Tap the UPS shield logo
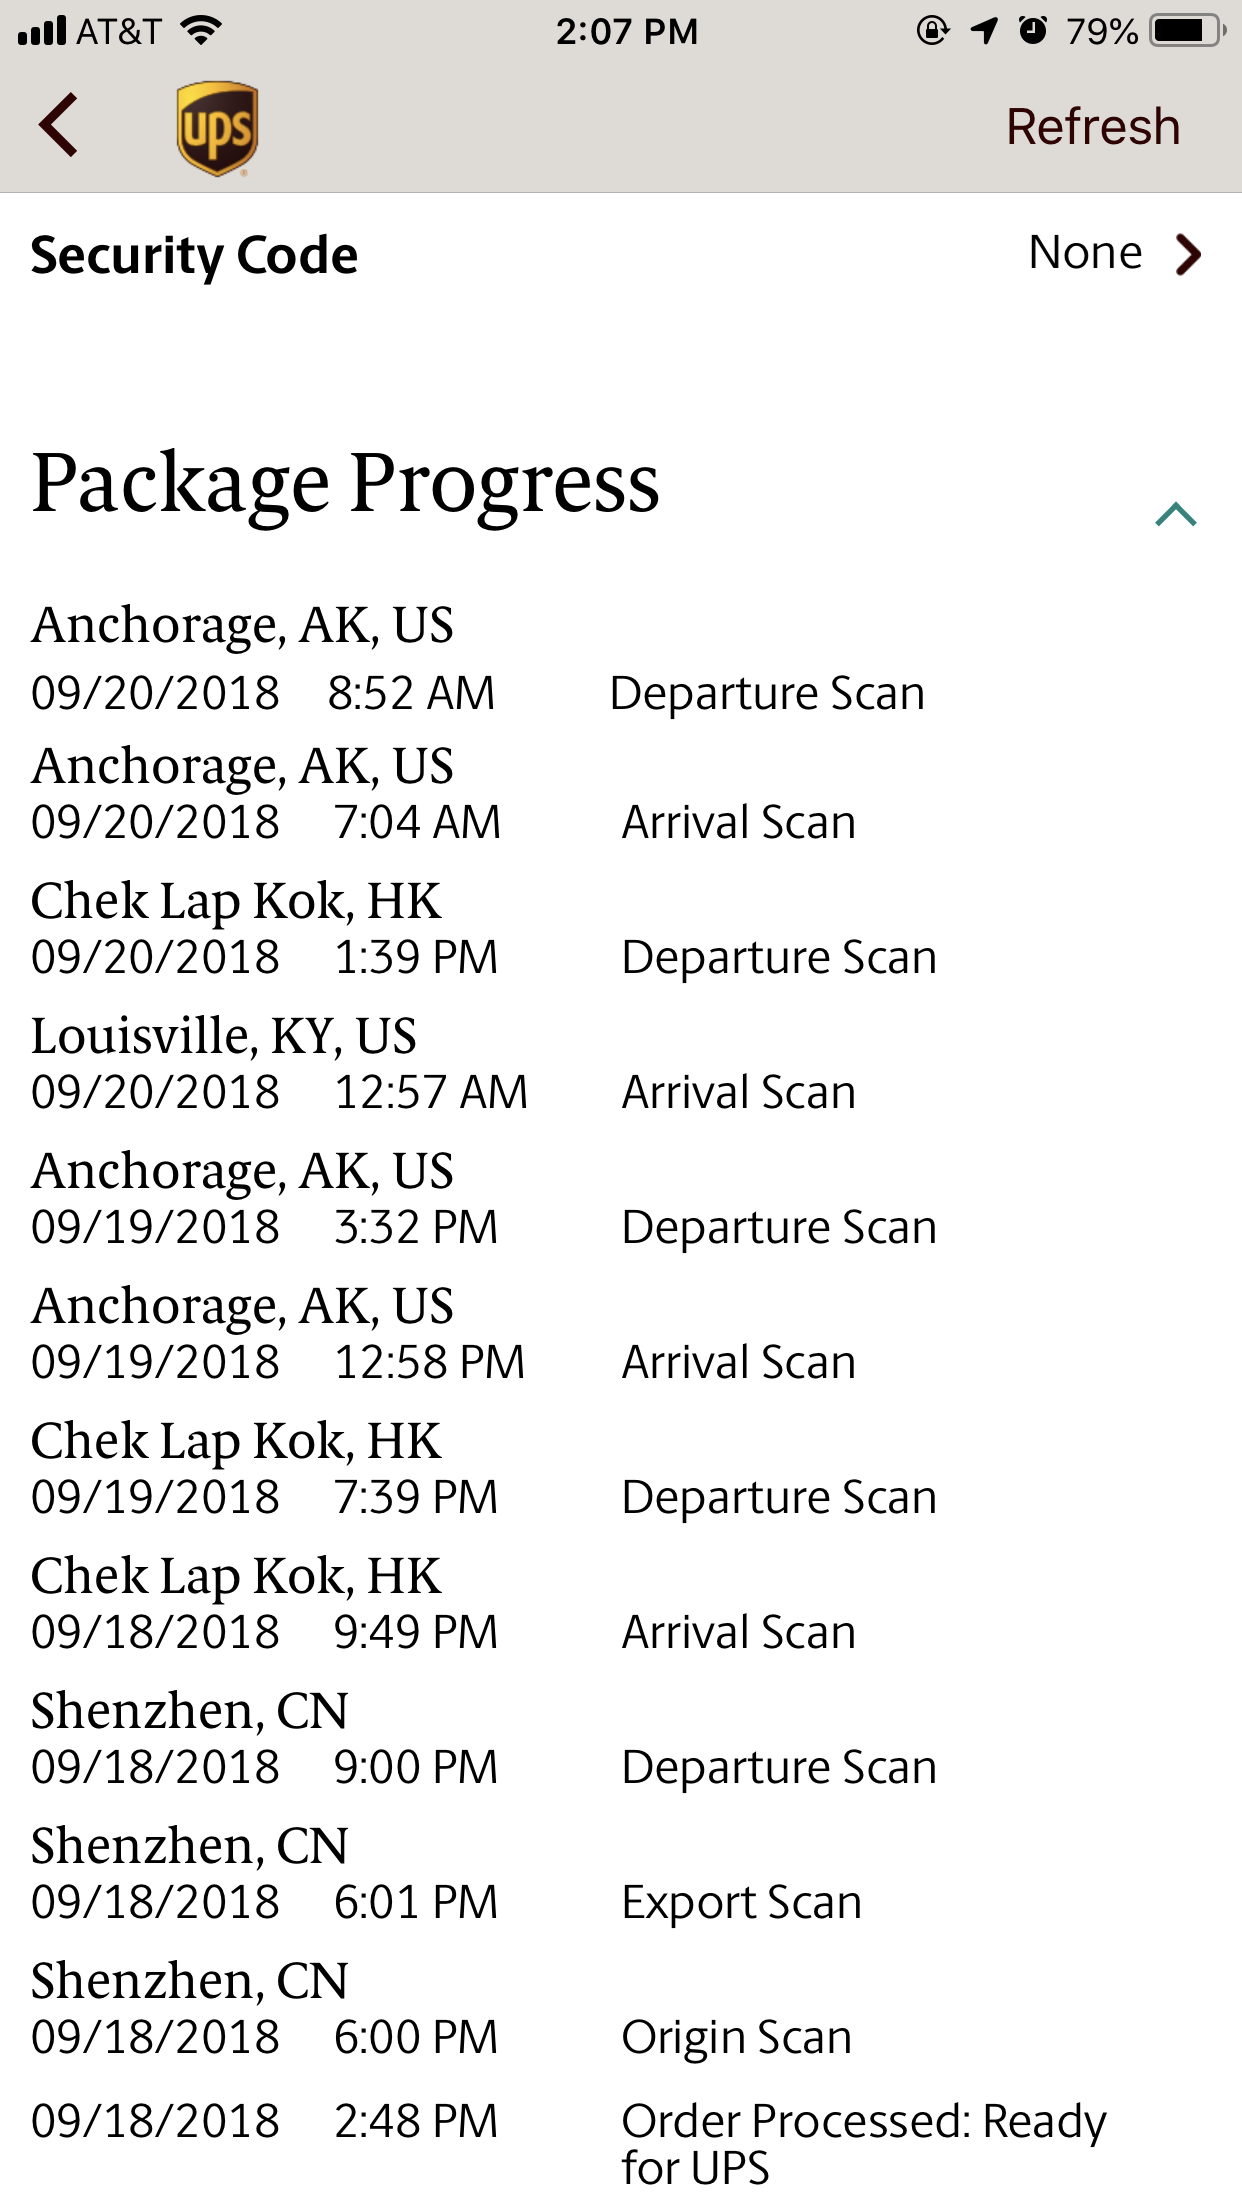Viewport: 1242px width, 2208px height. 217,128
